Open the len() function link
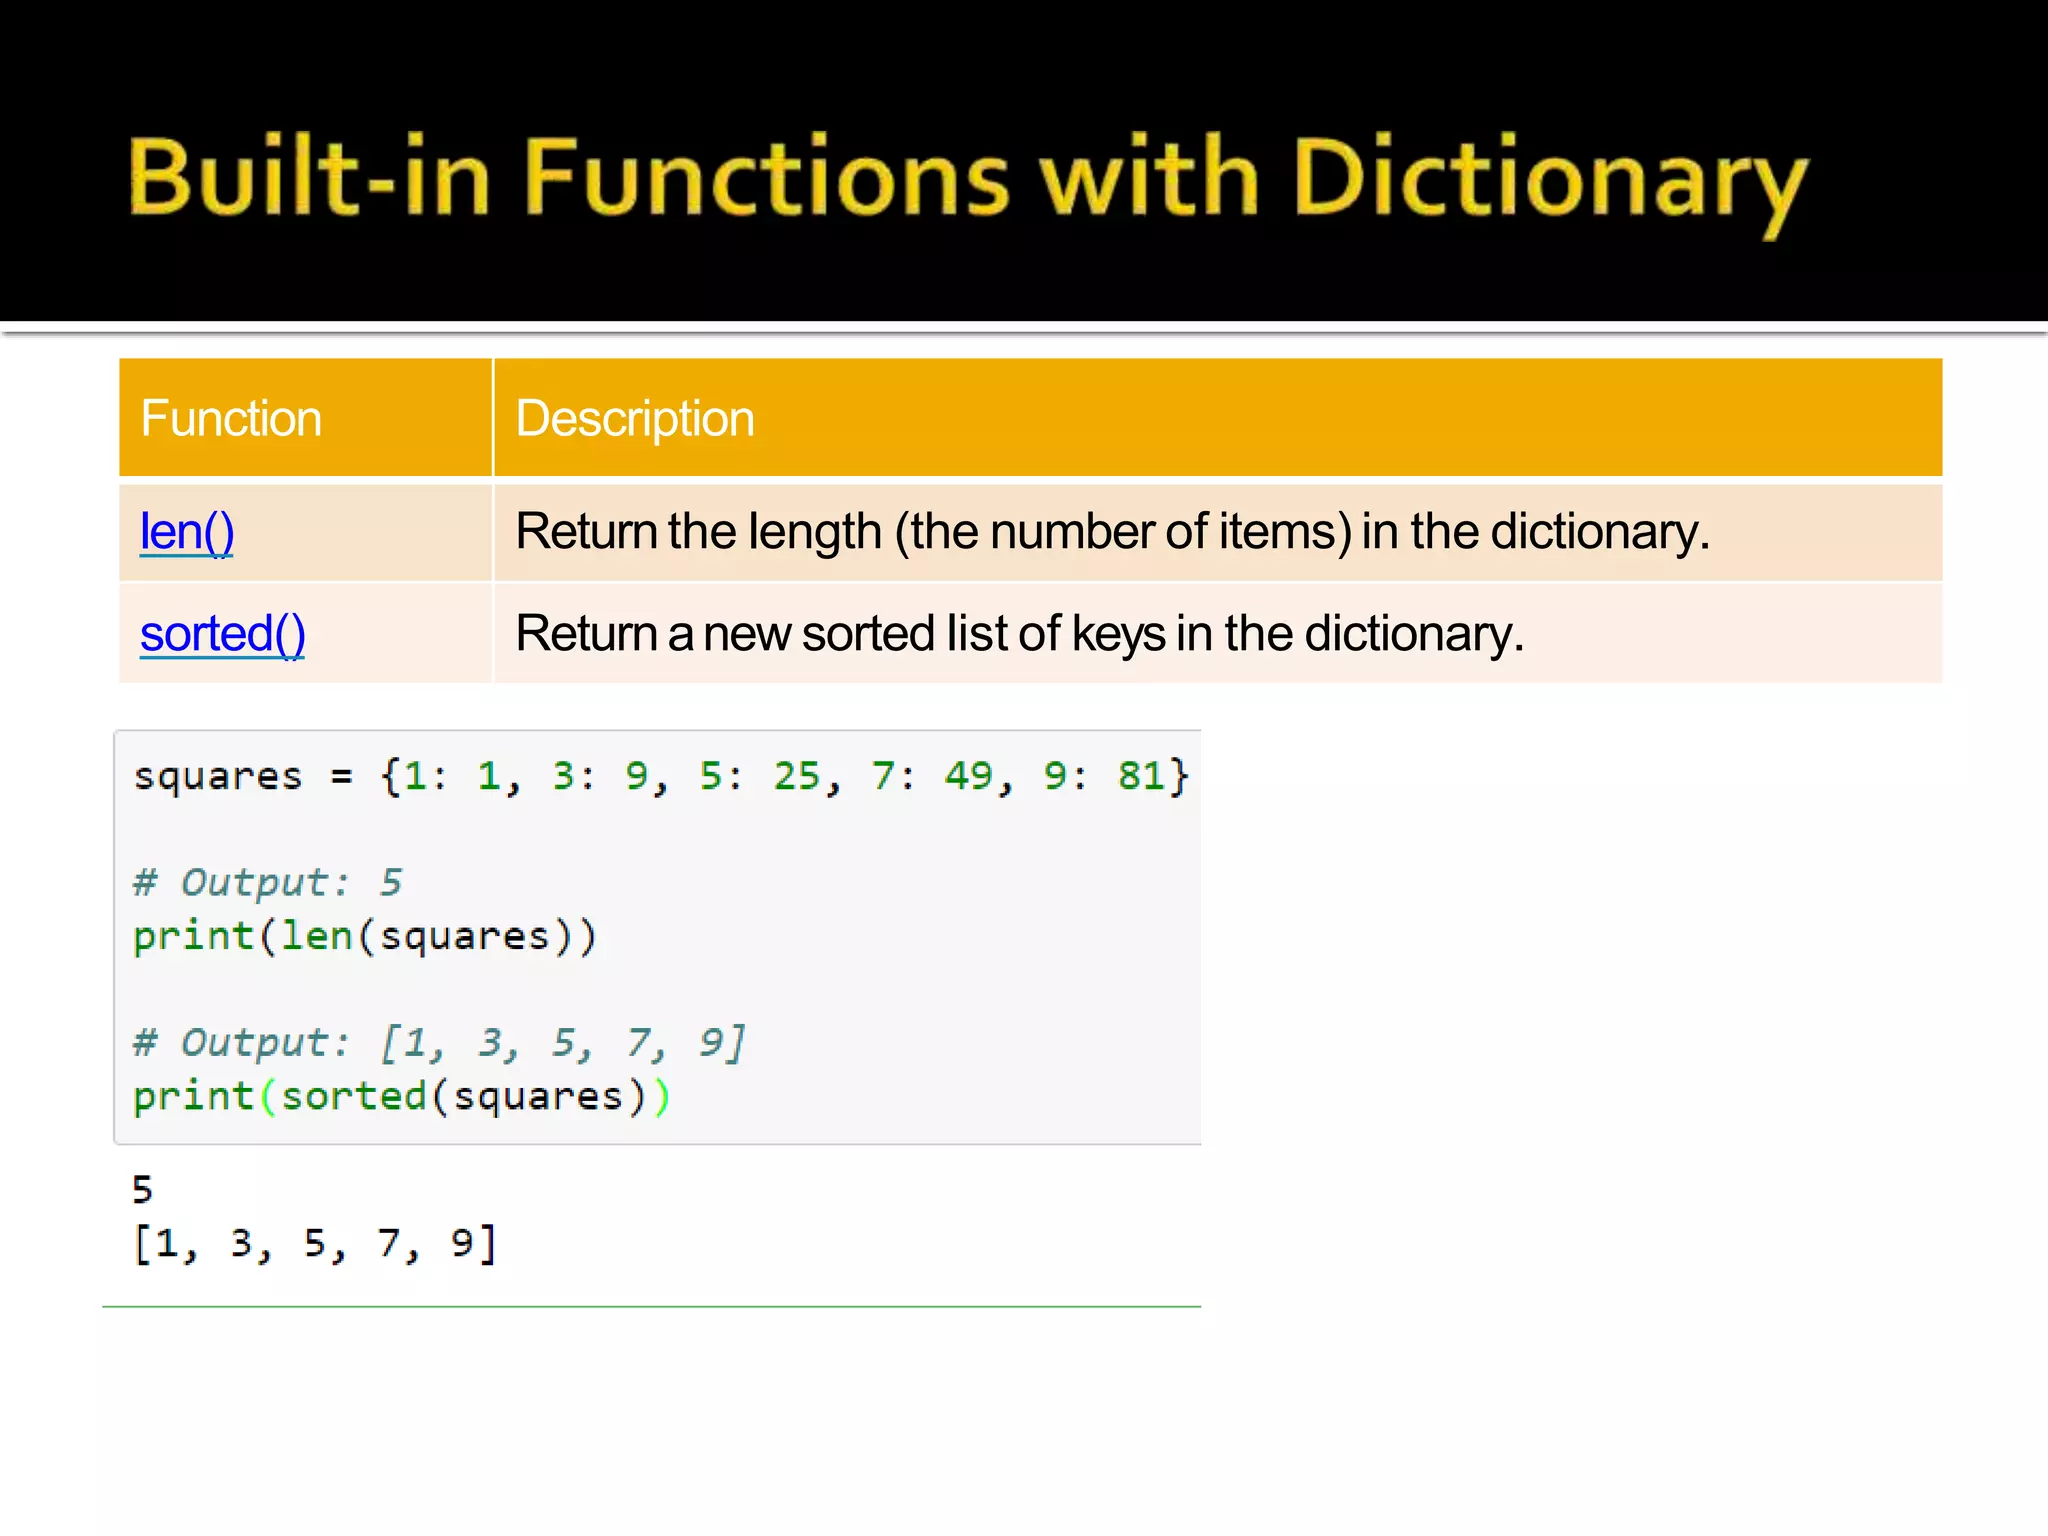The width and height of the screenshot is (2048, 1536). [187, 531]
